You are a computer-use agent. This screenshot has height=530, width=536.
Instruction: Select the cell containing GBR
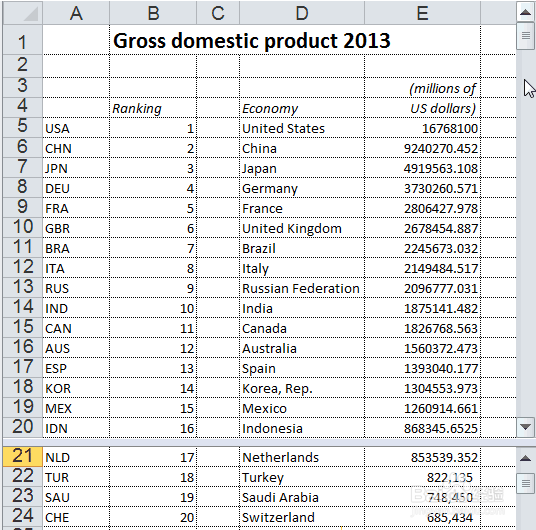point(76,228)
